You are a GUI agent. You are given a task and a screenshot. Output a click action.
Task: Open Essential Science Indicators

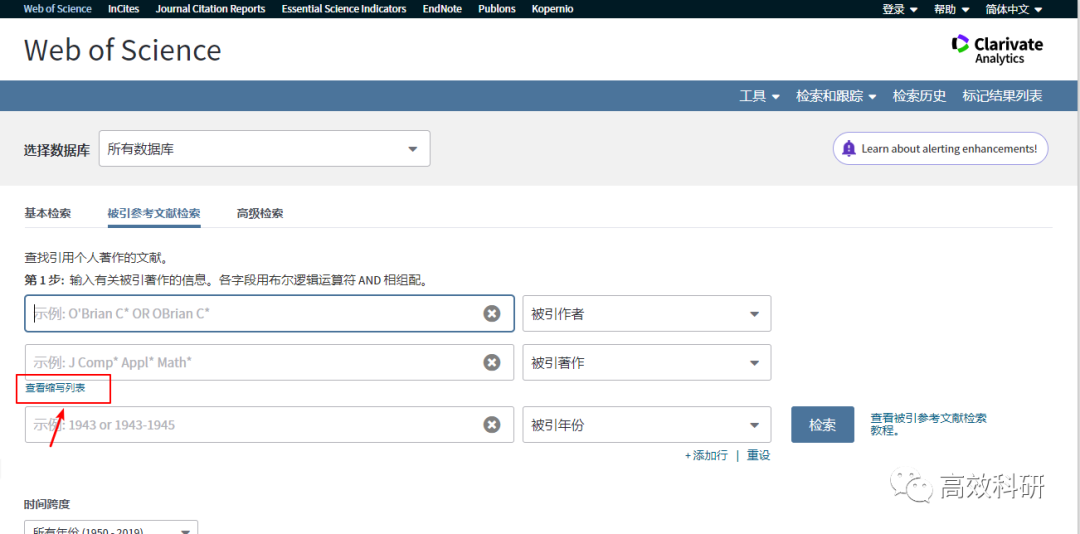click(x=344, y=9)
